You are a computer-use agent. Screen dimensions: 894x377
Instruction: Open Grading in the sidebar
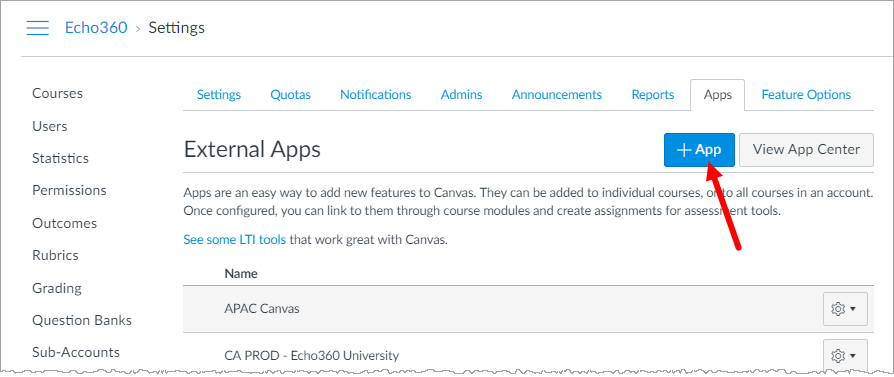point(57,288)
